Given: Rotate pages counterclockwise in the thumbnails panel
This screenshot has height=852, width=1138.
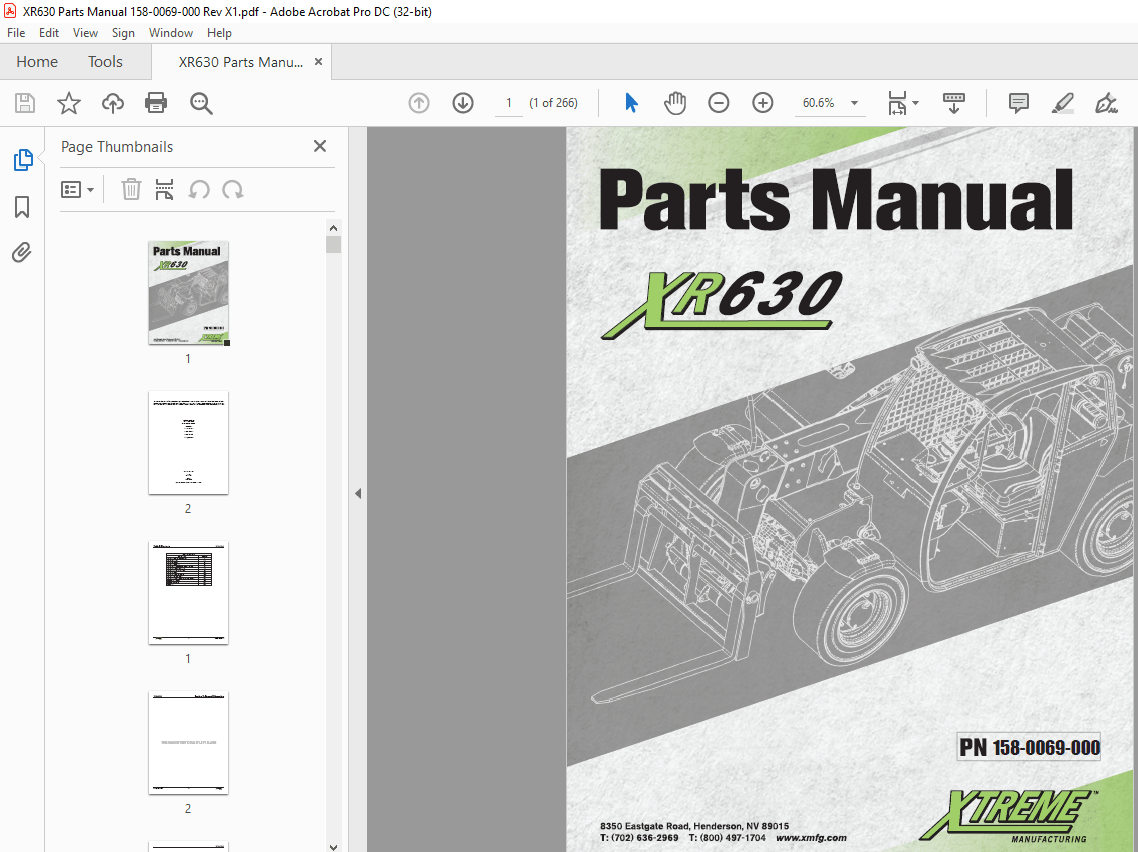Looking at the screenshot, I should click(x=200, y=189).
